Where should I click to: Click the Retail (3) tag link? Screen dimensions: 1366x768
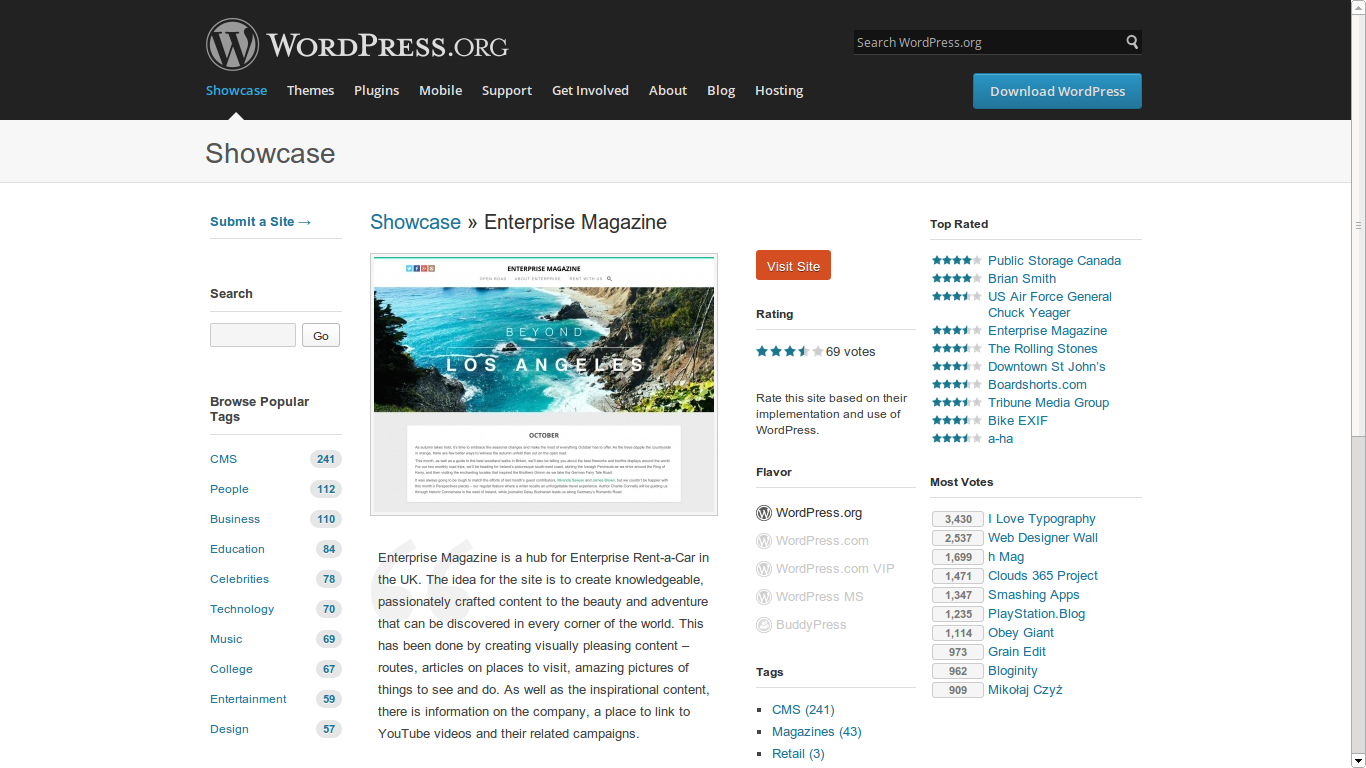[798, 754]
